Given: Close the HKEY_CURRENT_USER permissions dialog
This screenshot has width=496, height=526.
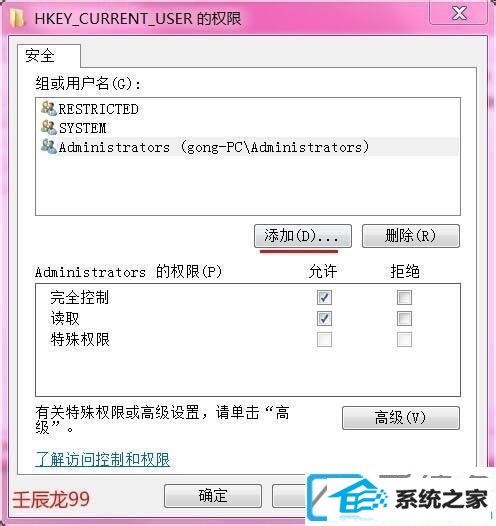Looking at the screenshot, I should 458,13.
